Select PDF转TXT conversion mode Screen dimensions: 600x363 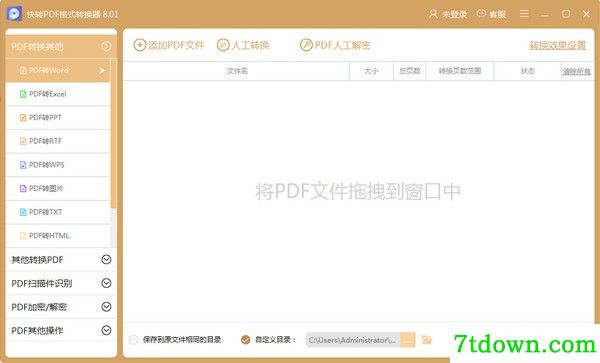coord(58,212)
